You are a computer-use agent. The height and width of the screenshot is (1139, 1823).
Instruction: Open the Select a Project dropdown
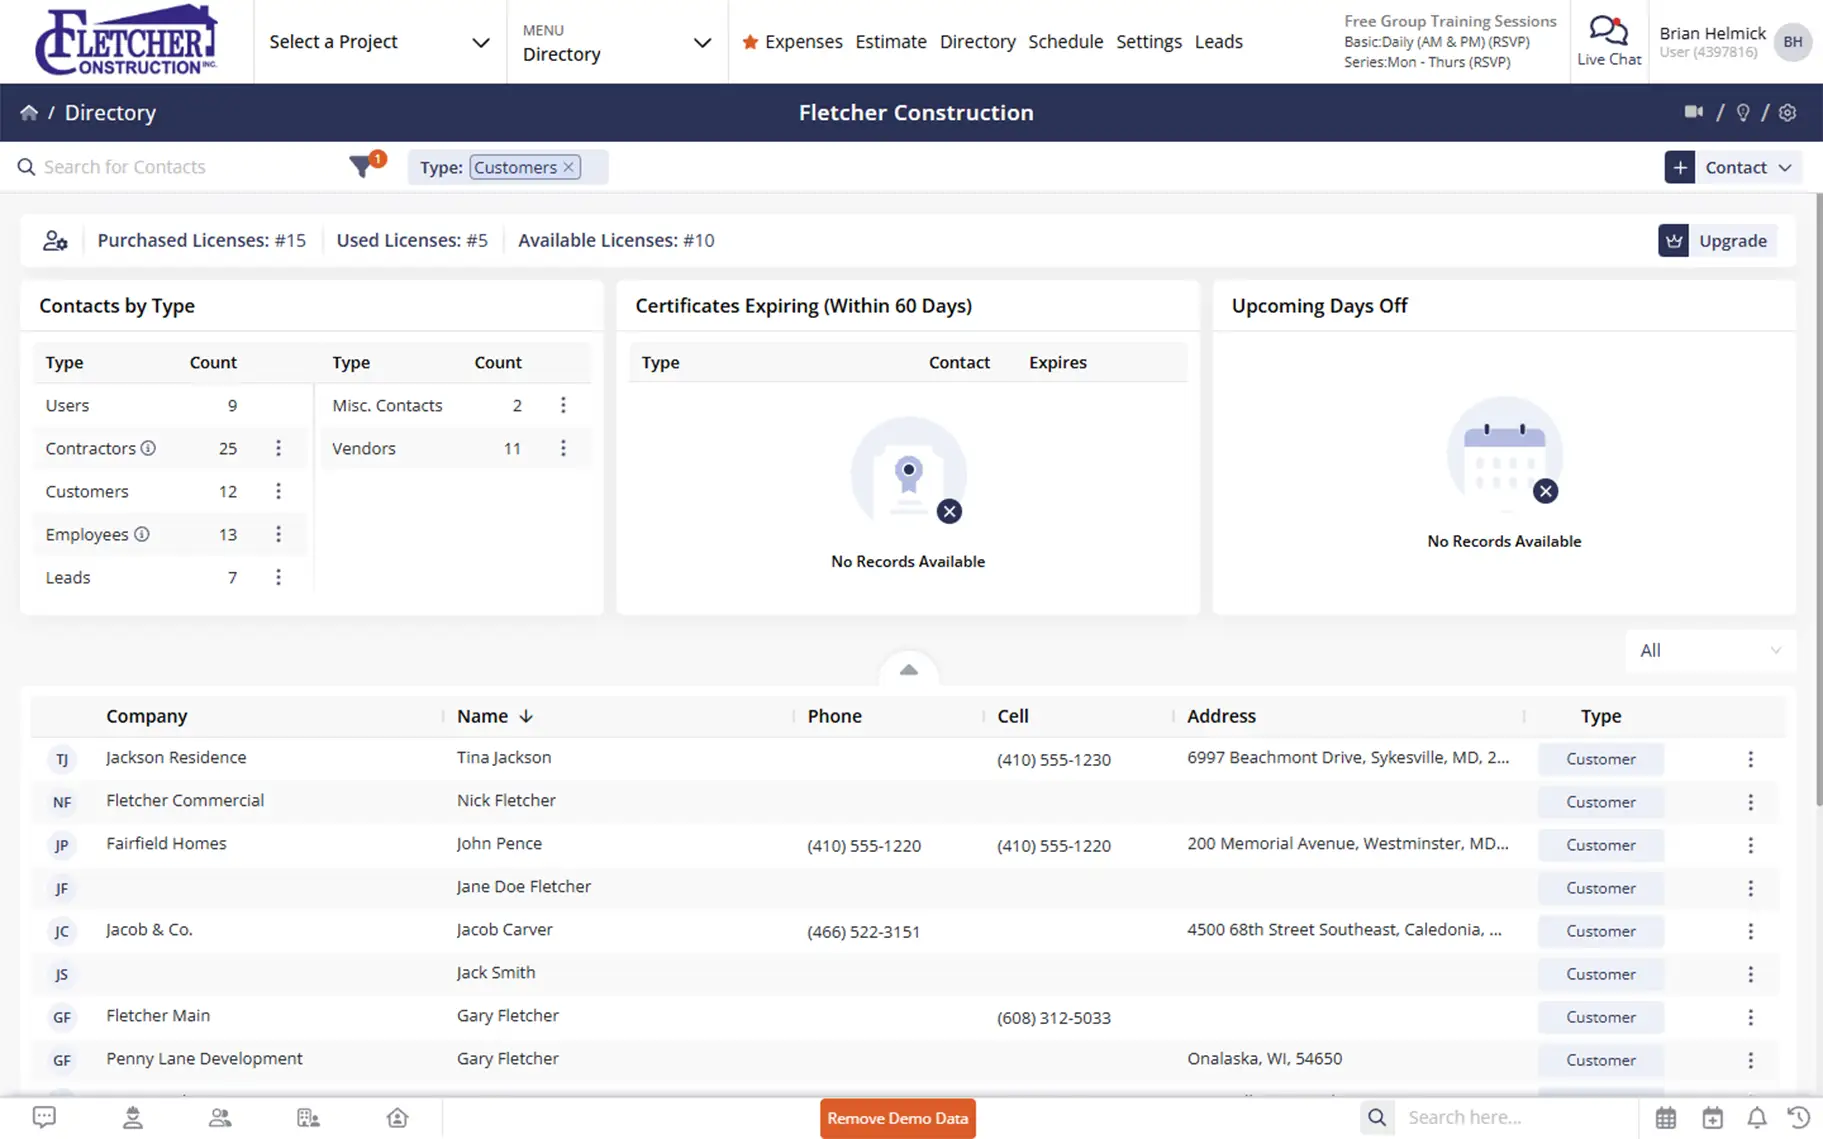(379, 42)
